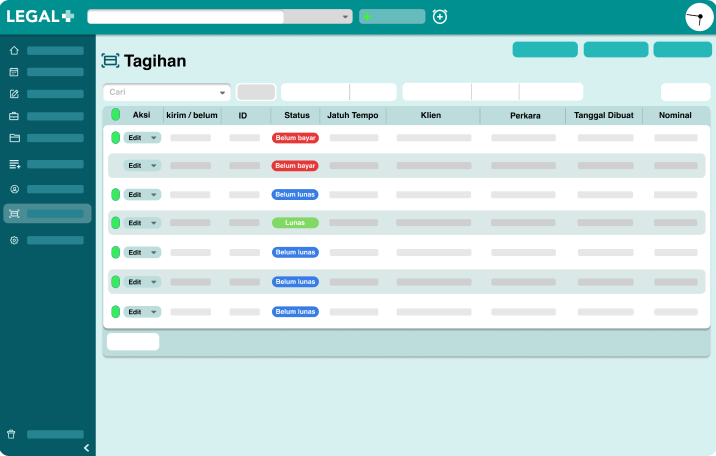Open settings via sidebar gear icon
716x456 pixels.
tap(14, 240)
